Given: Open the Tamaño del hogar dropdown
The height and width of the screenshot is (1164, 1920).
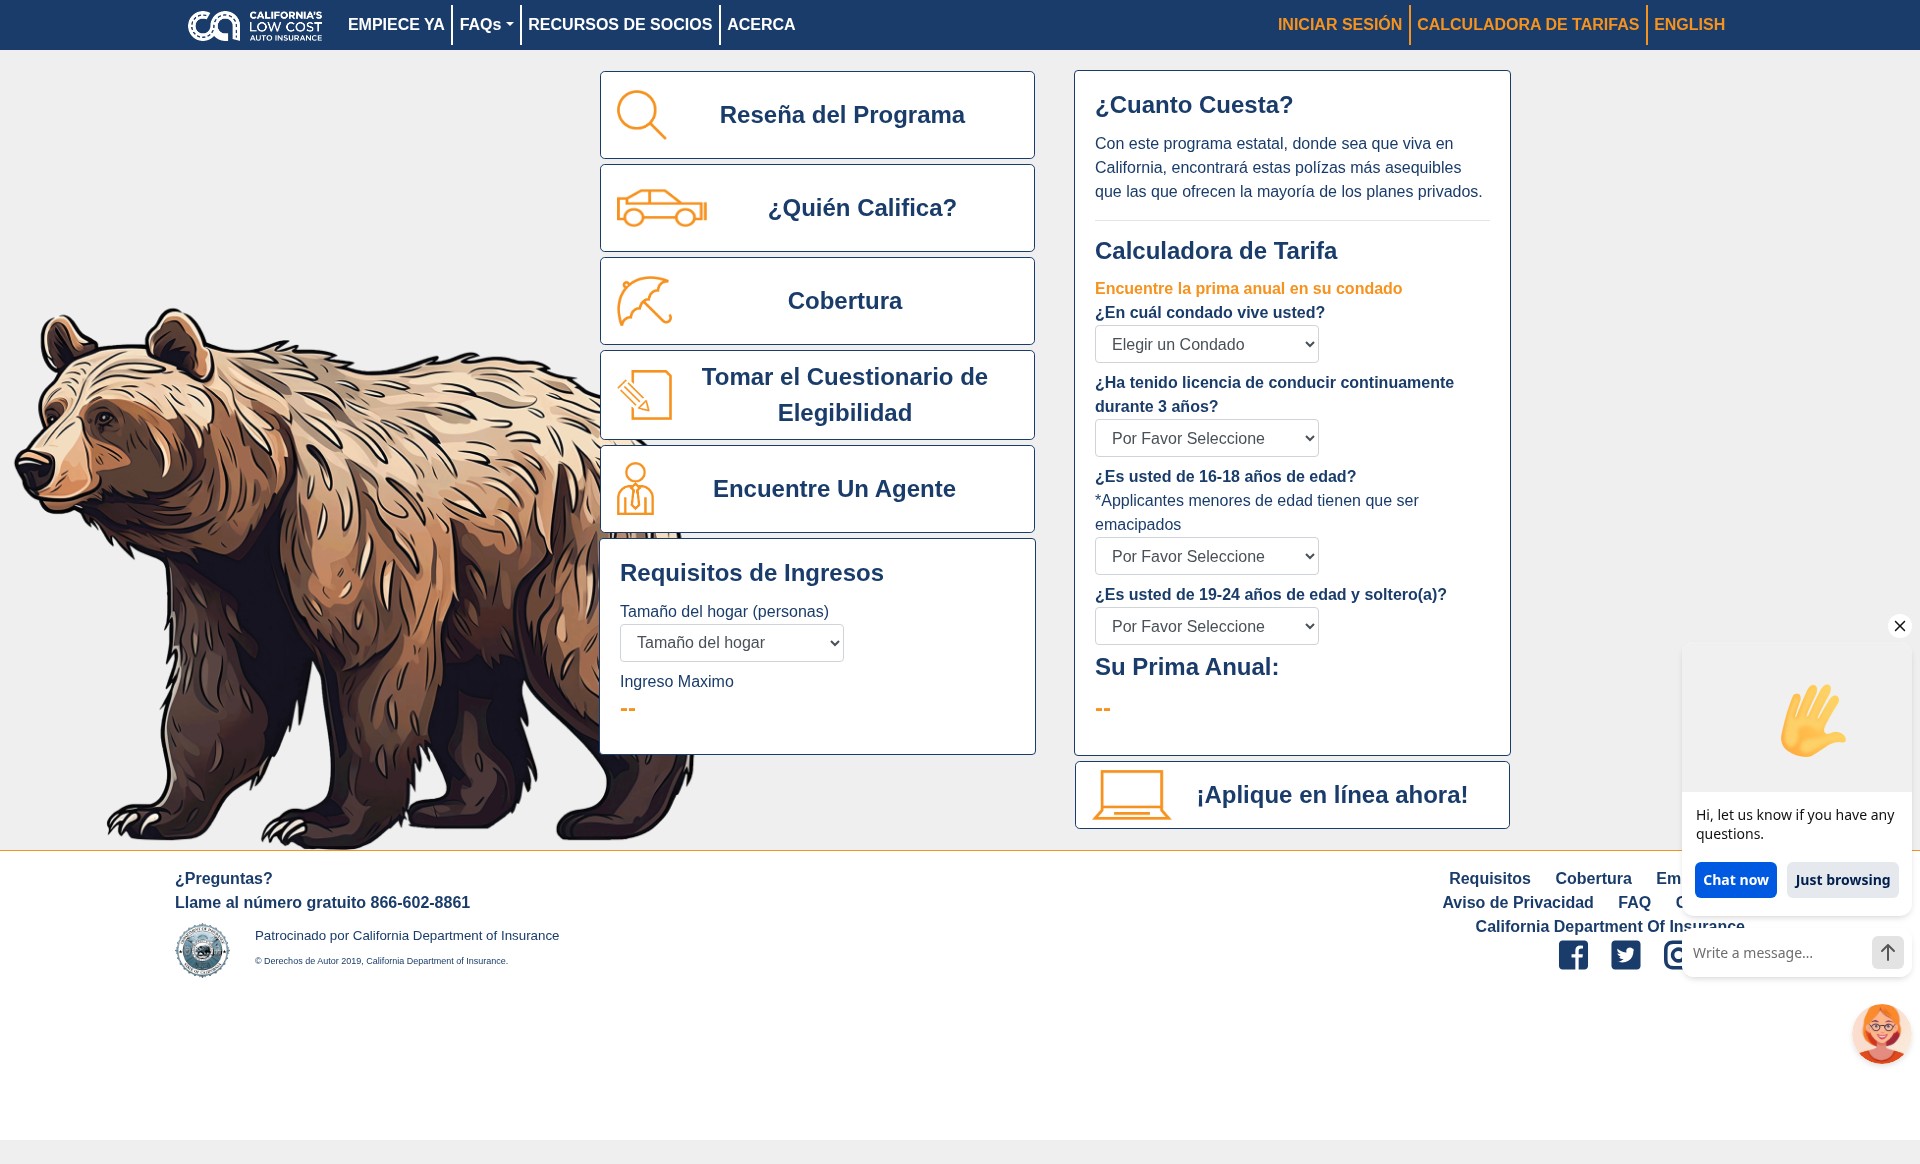Looking at the screenshot, I should (x=732, y=643).
